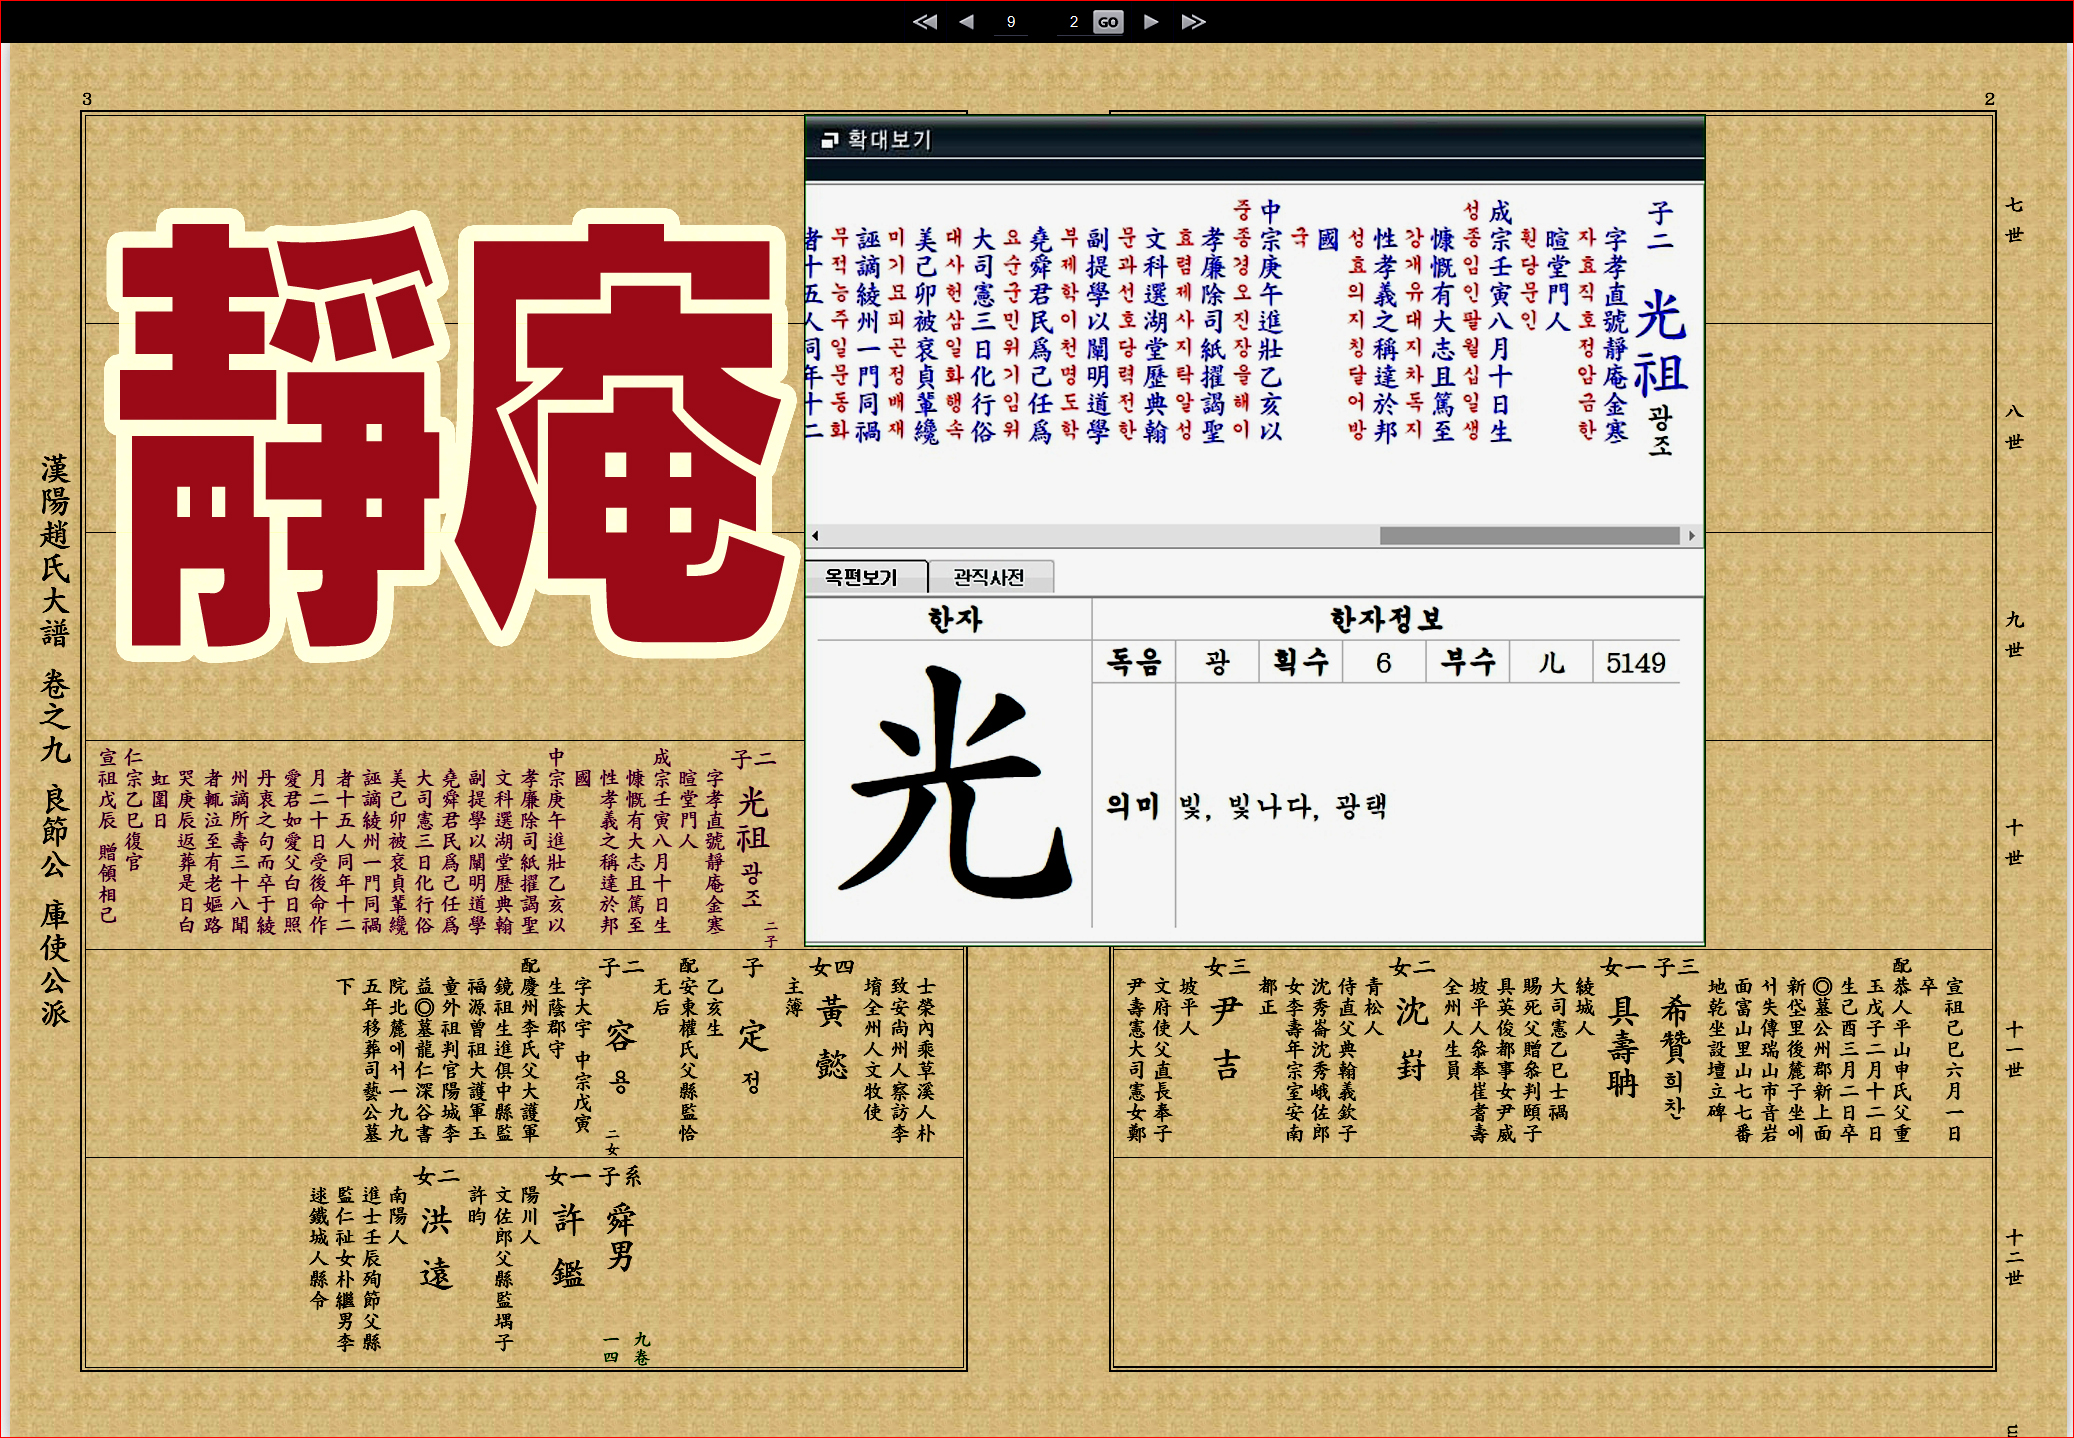The height and width of the screenshot is (1438, 2074).
Task: Jump to the last page with the double-right arrow
Action: pos(1193,22)
